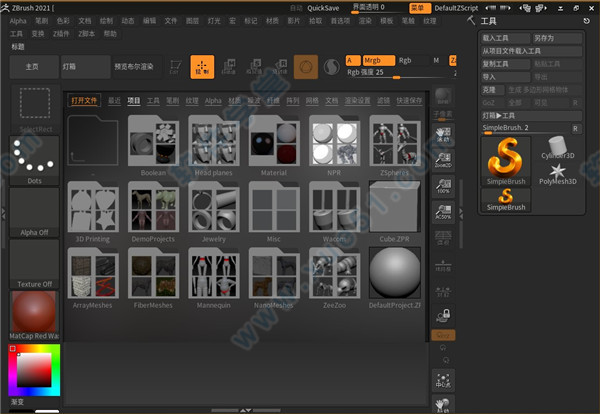Select the Cylinder3D tool
Image resolution: width=600 pixels, height=414 pixels.
[x=558, y=148]
